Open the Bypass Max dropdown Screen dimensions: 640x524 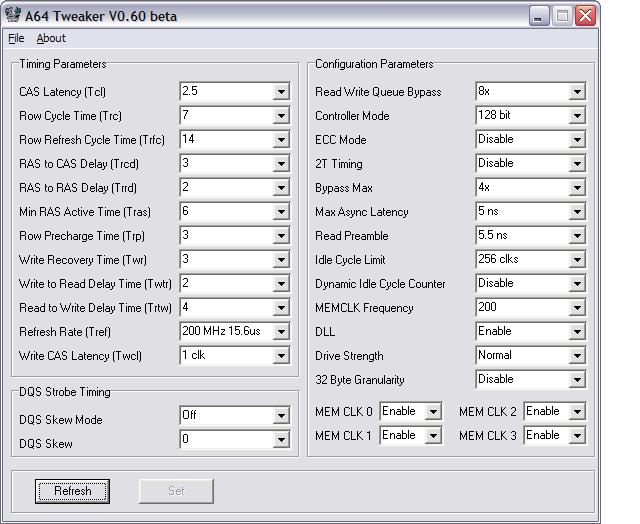[x=577, y=188]
